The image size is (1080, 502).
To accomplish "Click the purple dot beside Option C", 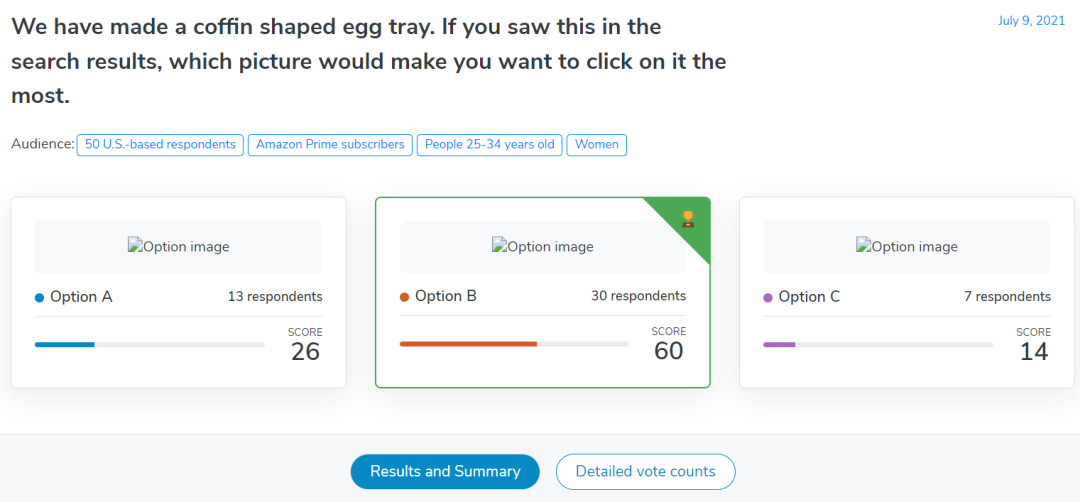I will 768,297.
